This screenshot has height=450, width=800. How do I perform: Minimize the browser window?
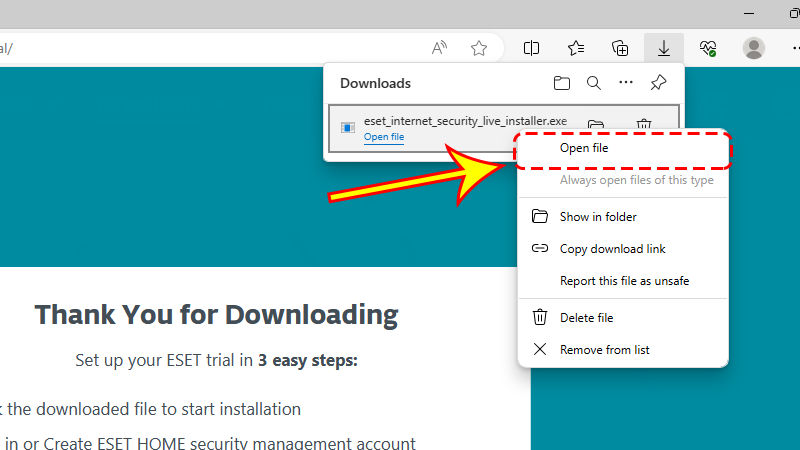click(x=748, y=13)
